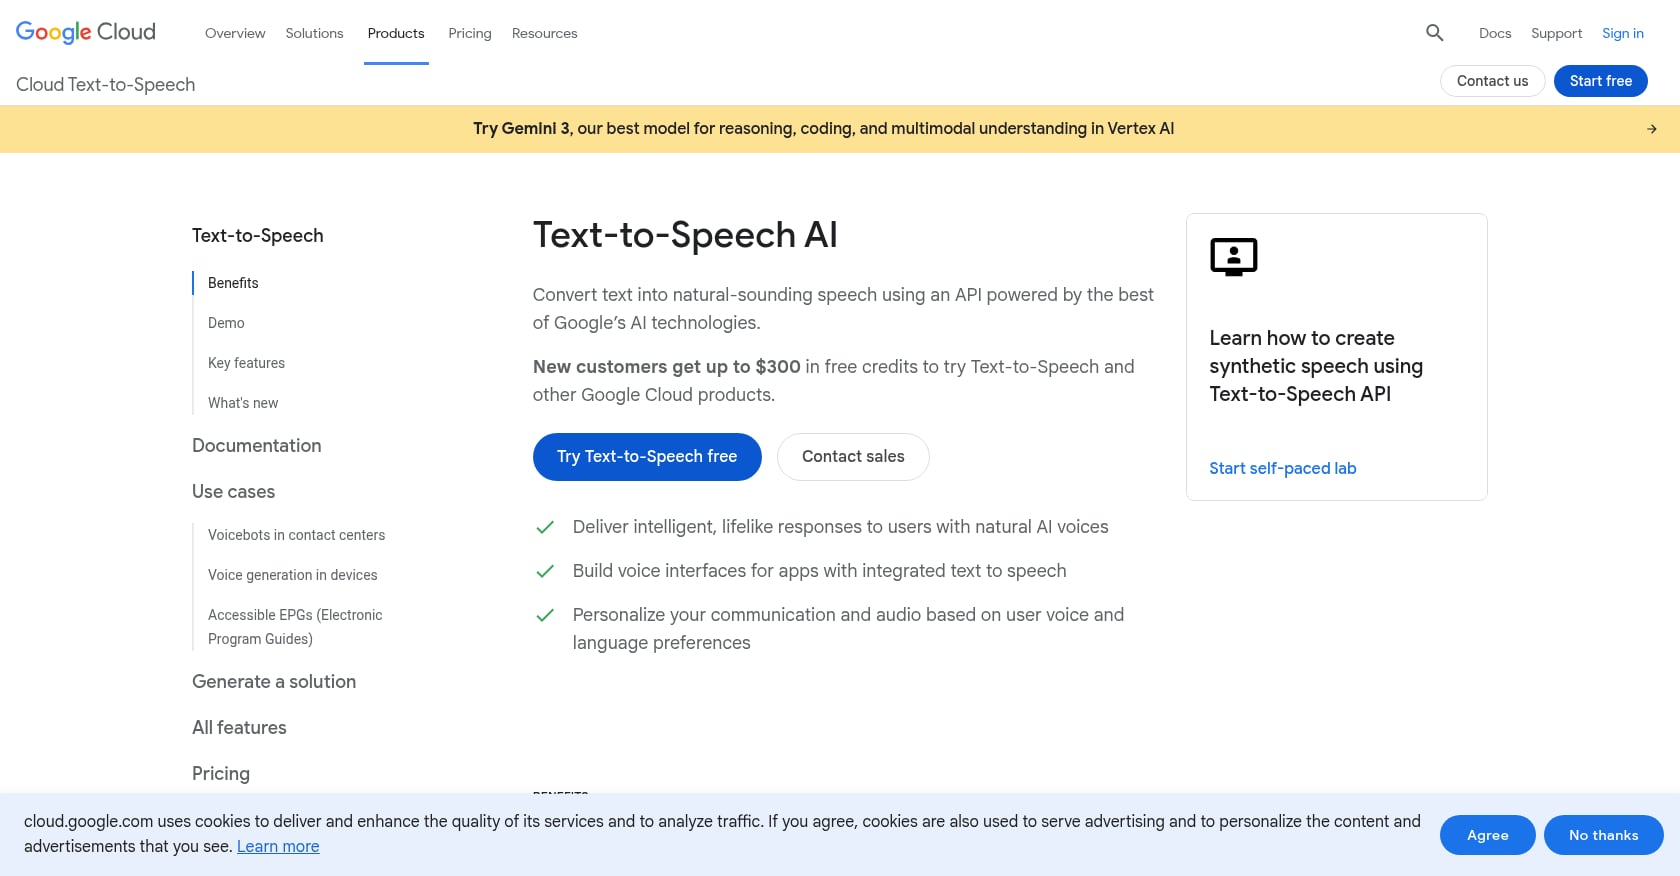Open the search magnifier icon

tap(1434, 33)
